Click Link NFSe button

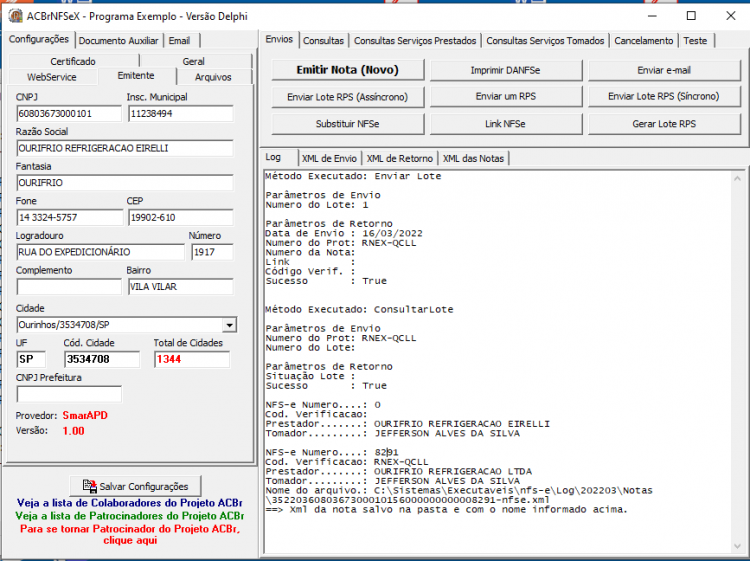tap(506, 124)
